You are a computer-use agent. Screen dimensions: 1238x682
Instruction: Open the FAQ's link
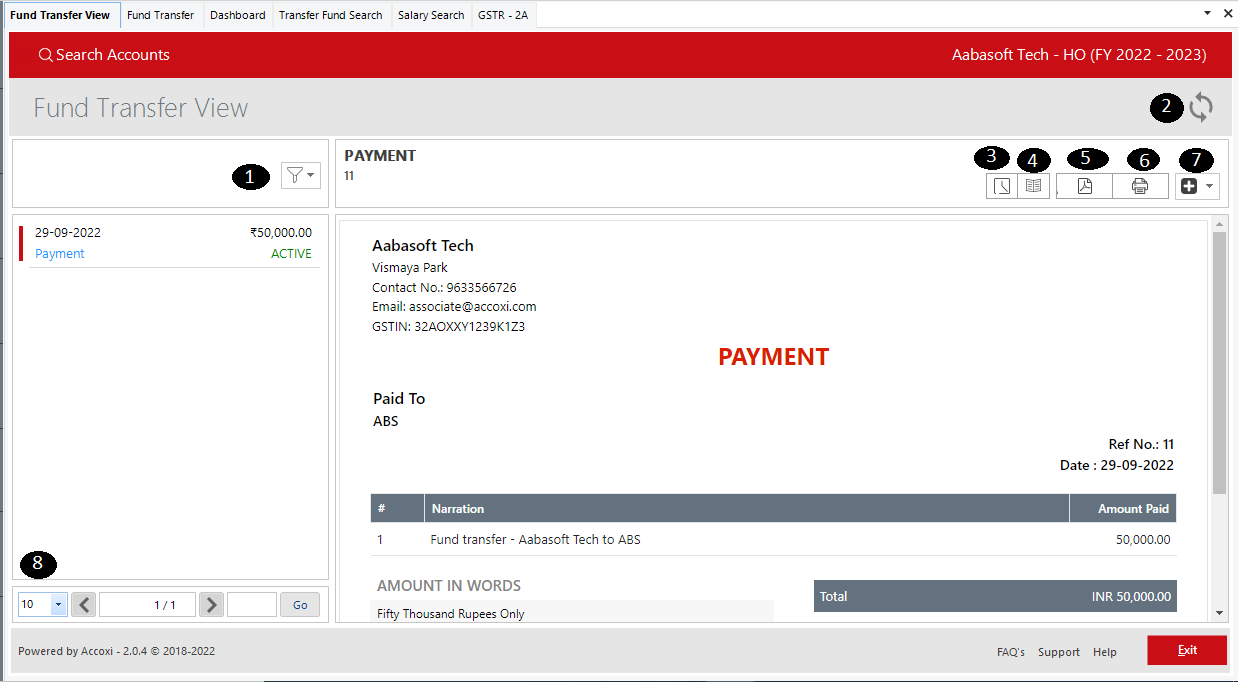coord(1011,652)
